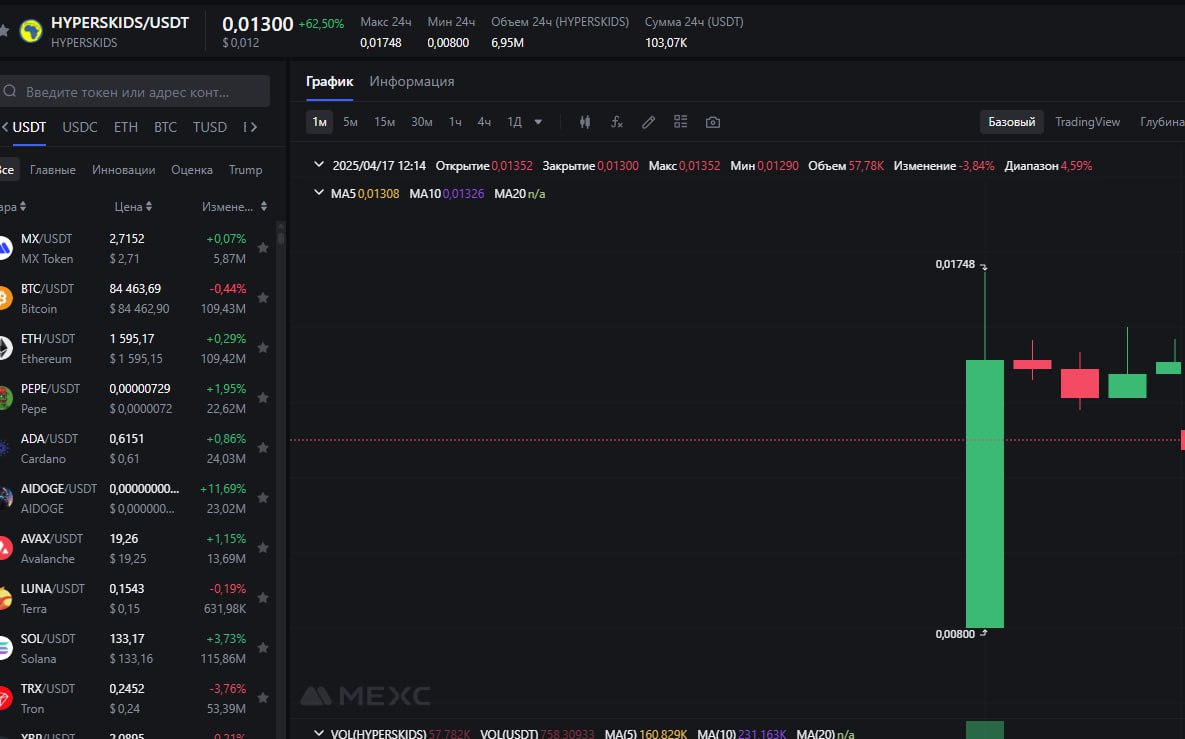Screen dimensions: 1185x739
Task: Favorite AVAX/USDT with its star
Action: (x=263, y=548)
